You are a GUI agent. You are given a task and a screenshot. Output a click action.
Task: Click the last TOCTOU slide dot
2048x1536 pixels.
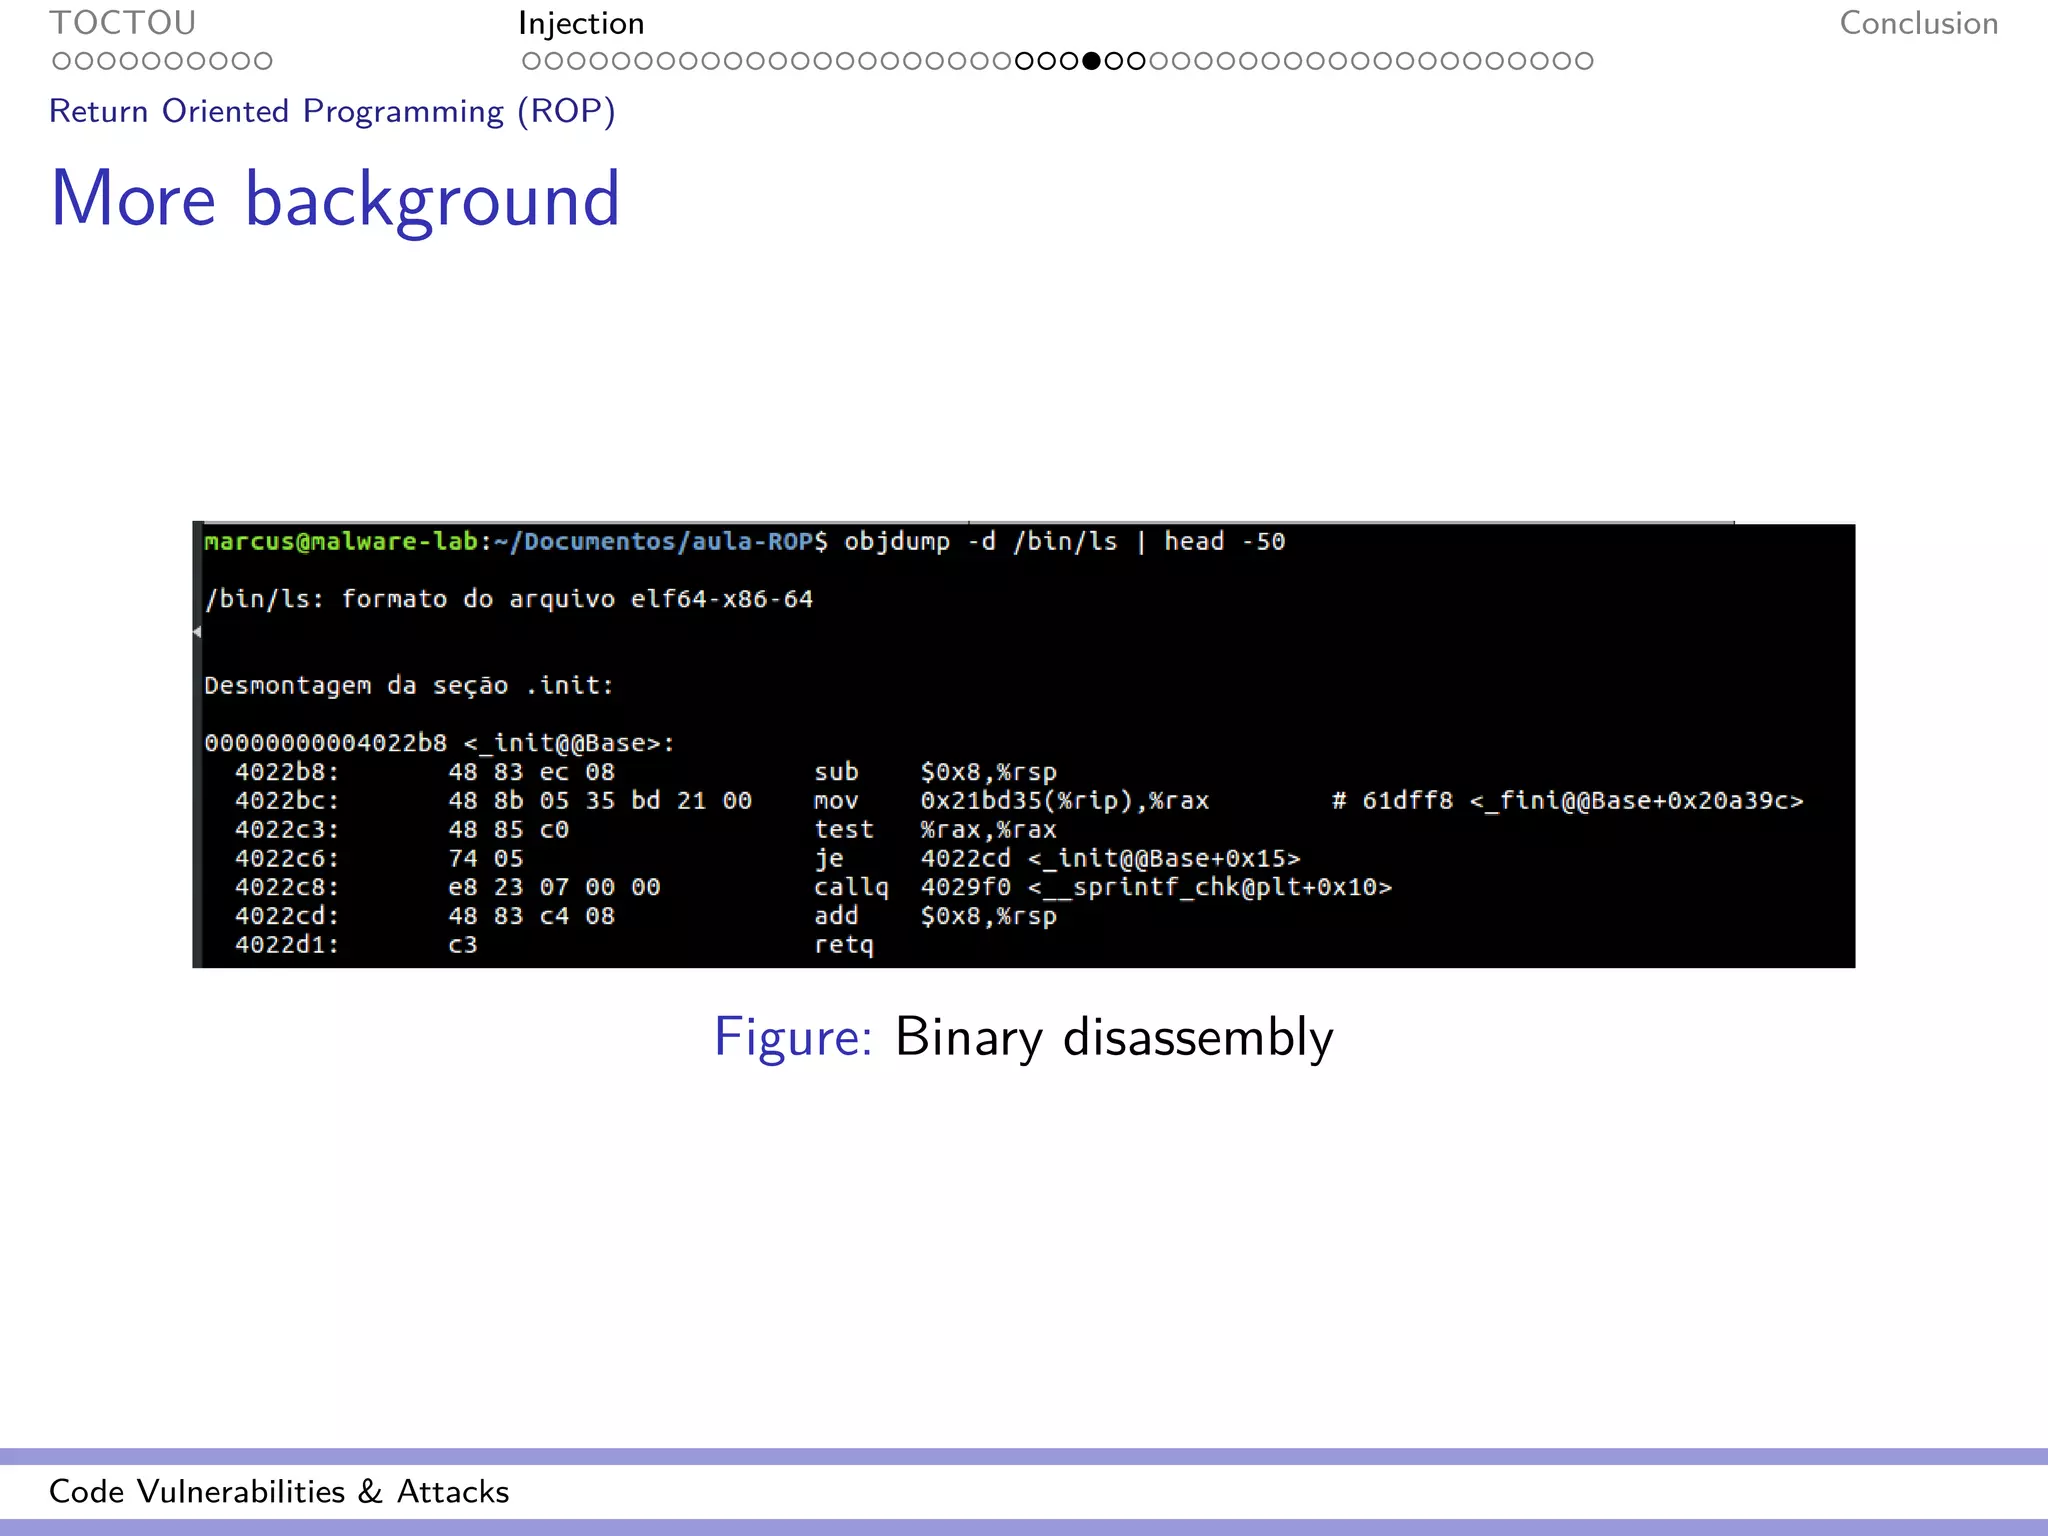pyautogui.click(x=263, y=61)
